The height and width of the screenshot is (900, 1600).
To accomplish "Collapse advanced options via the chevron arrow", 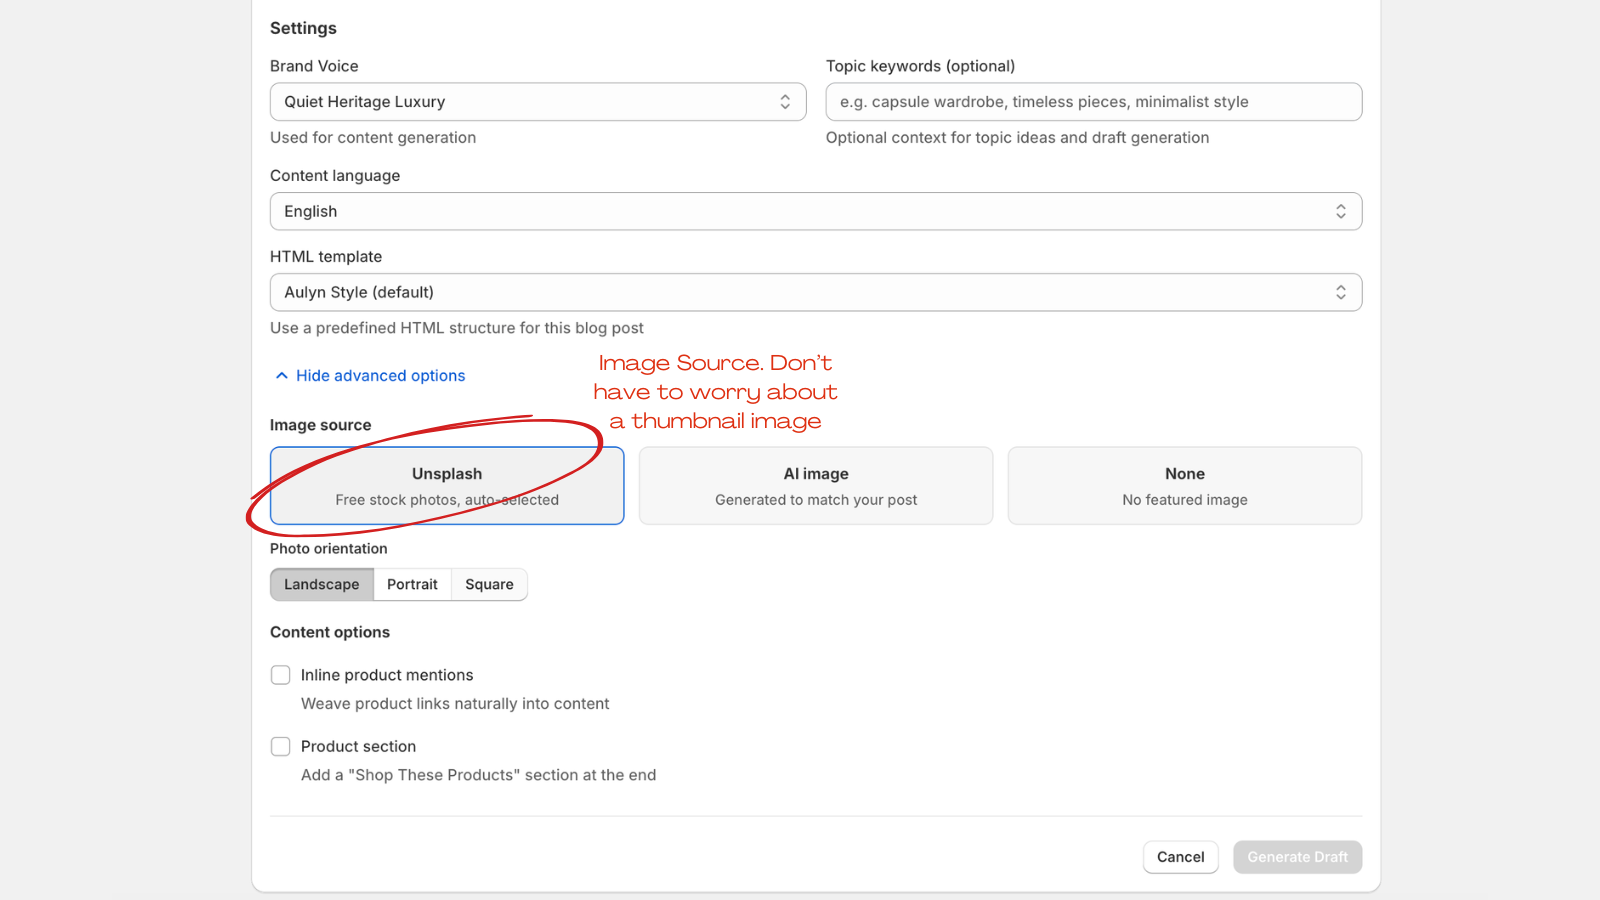I will (x=281, y=375).
